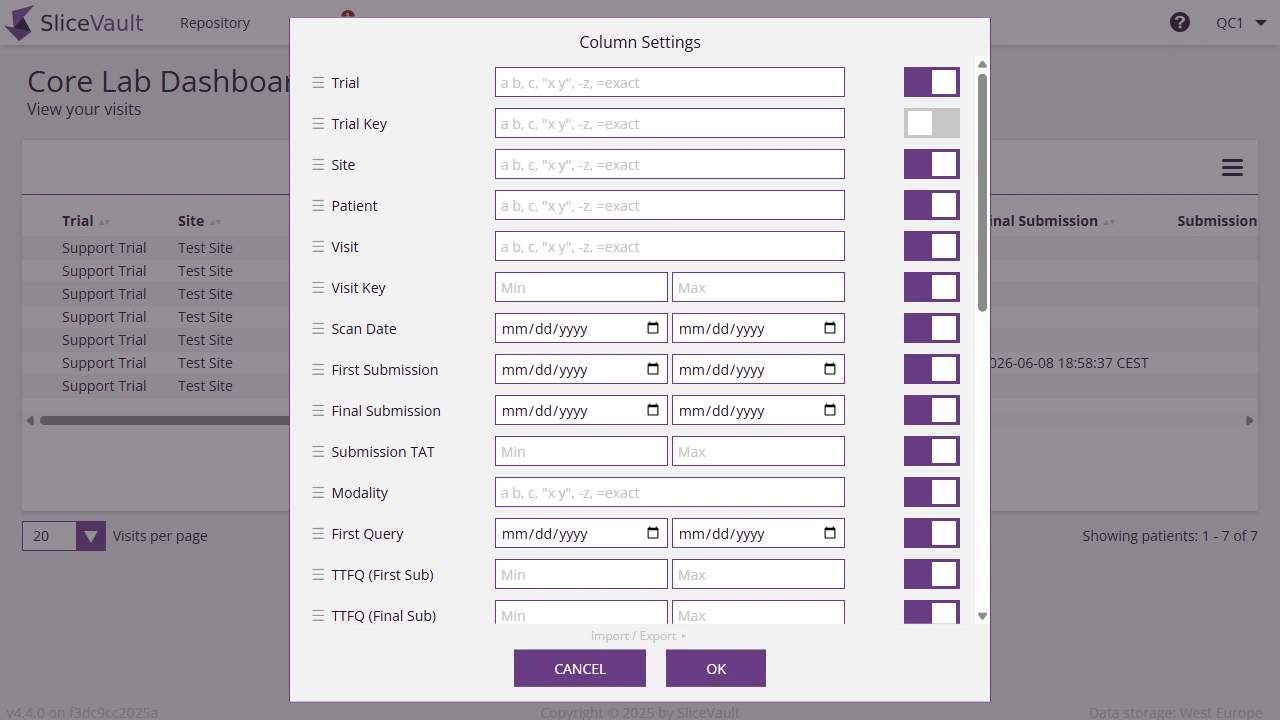Open the visits per page dropdown
This screenshot has height=720, width=1280.
(64, 536)
